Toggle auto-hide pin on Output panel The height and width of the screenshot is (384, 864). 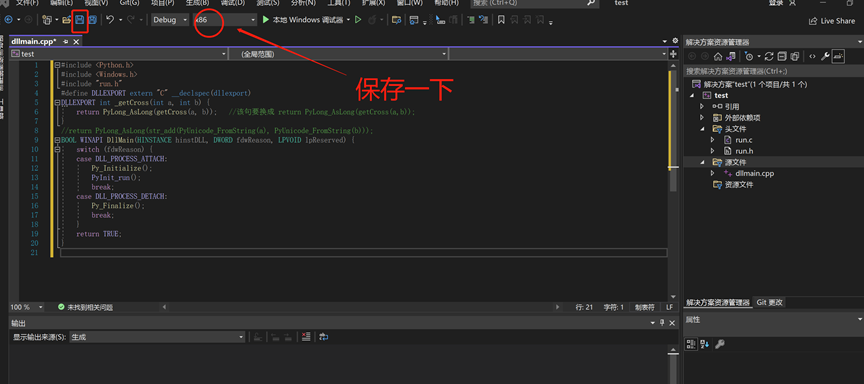(663, 323)
